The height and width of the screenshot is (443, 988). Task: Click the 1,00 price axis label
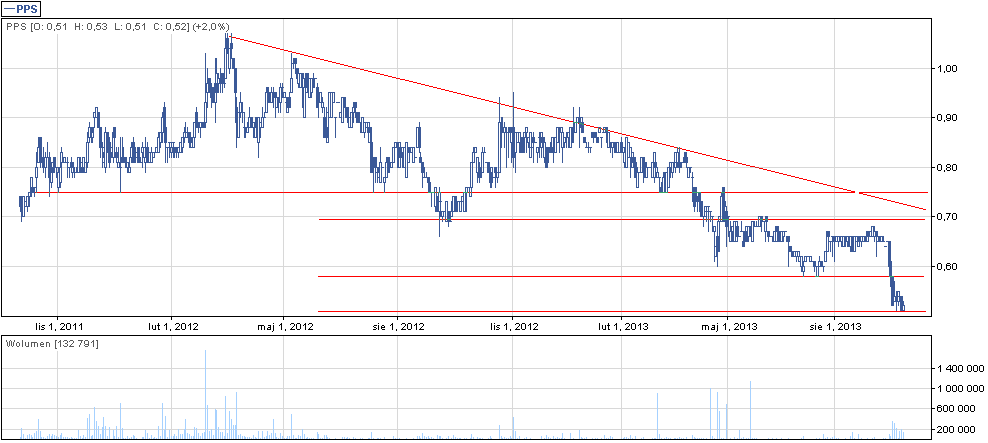coord(945,69)
